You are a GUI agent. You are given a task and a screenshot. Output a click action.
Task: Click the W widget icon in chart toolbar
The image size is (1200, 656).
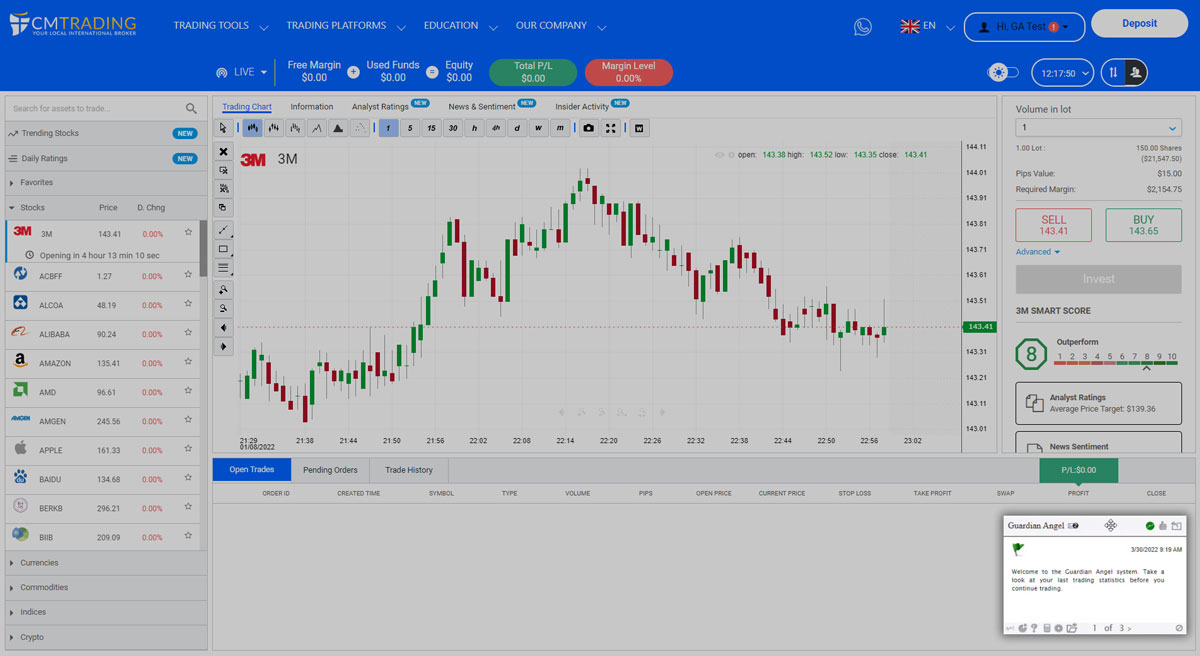pyautogui.click(x=640, y=128)
